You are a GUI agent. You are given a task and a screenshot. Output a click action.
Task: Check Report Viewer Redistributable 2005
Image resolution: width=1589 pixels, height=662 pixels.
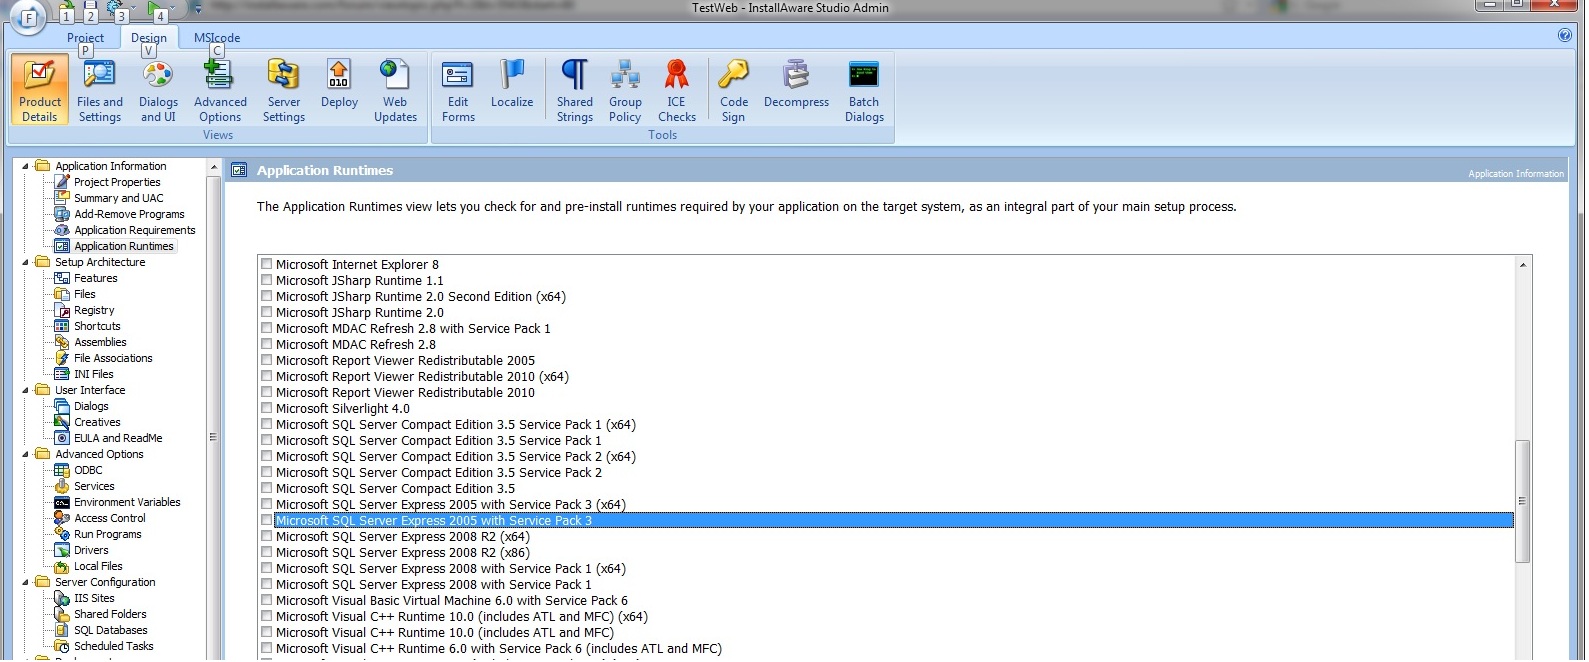pyautogui.click(x=267, y=360)
